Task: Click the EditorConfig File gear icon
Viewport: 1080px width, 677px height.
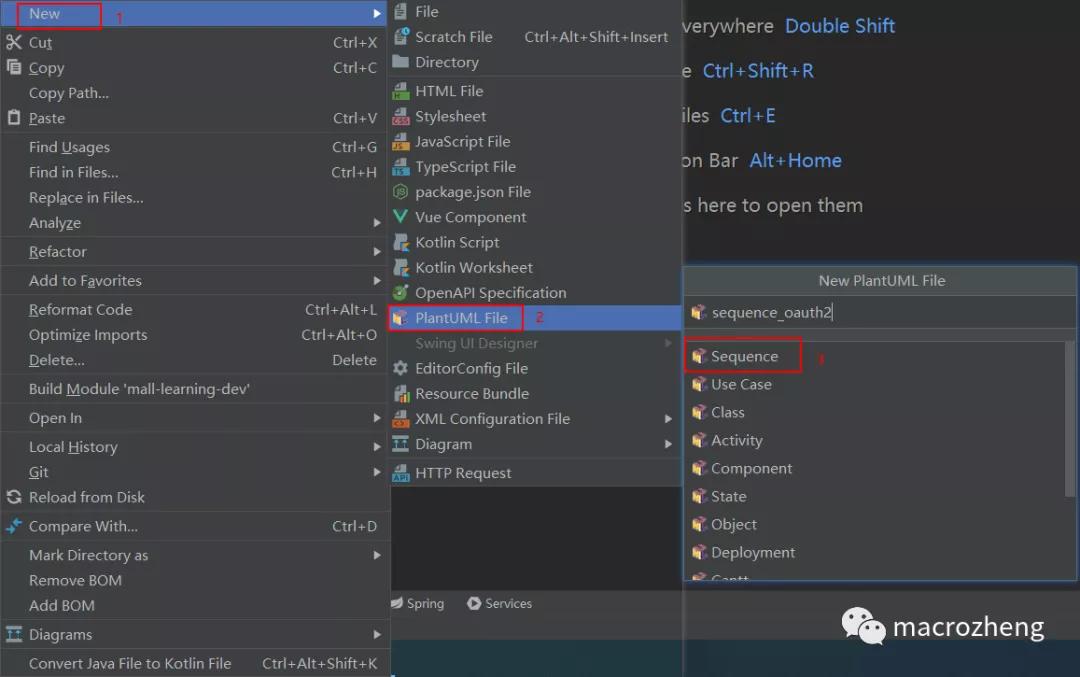Action: coord(400,368)
